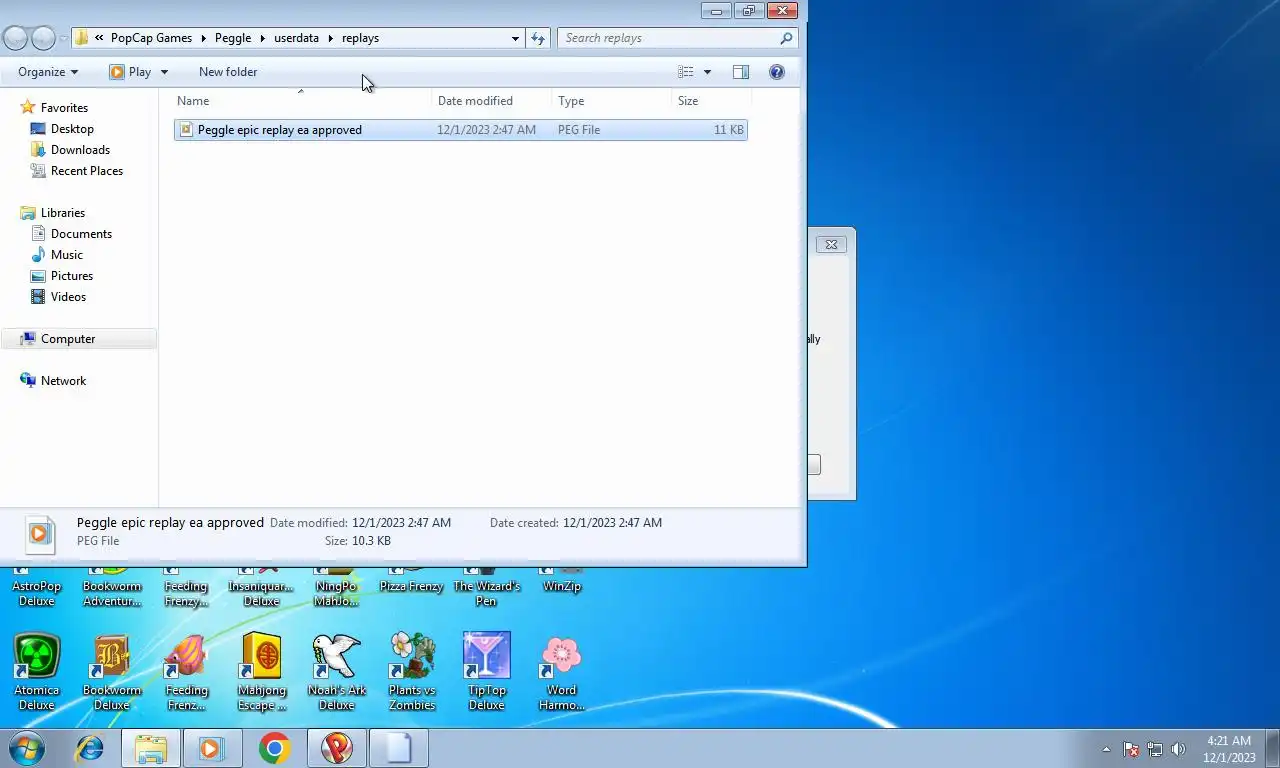The width and height of the screenshot is (1280, 768).
Task: Sort by Type column header
Action: point(611,101)
